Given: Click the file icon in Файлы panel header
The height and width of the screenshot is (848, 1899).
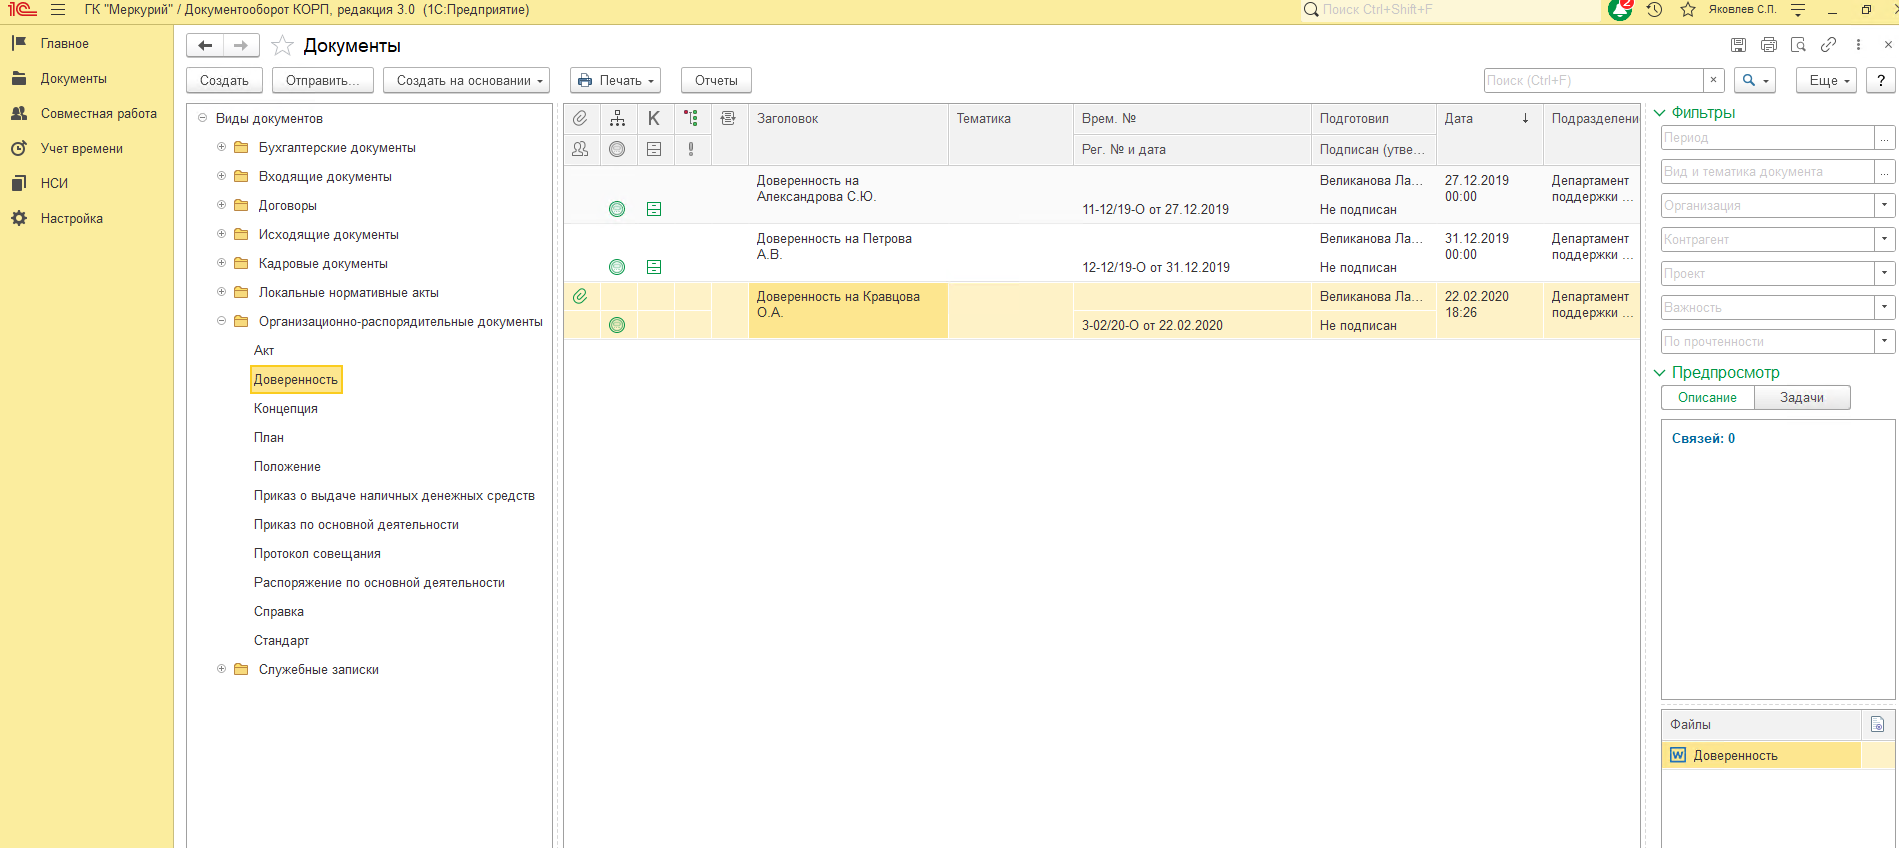Looking at the screenshot, I should tap(1877, 724).
